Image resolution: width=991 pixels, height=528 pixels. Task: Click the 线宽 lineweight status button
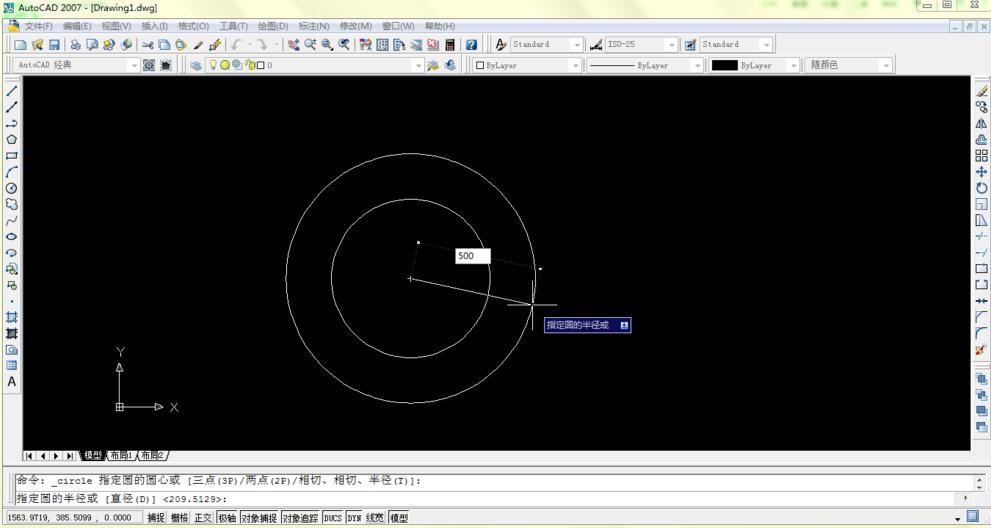pyautogui.click(x=375, y=518)
